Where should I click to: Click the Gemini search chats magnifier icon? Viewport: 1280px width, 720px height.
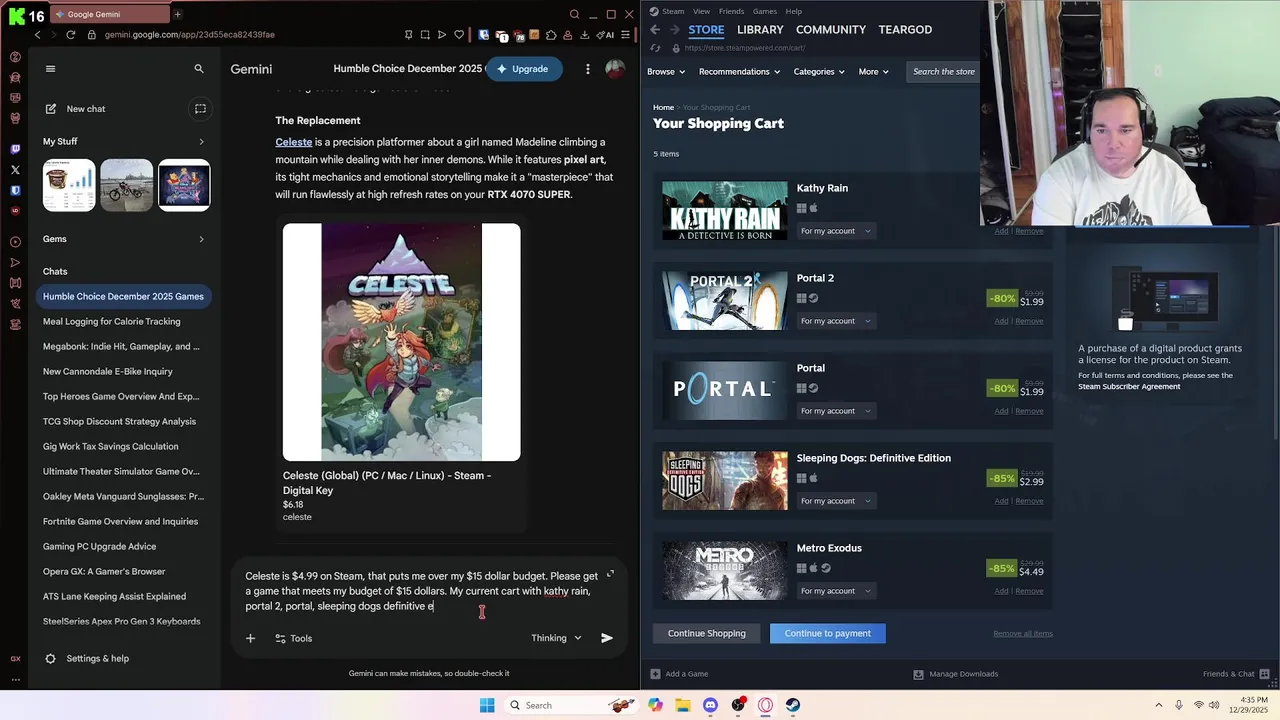click(199, 69)
